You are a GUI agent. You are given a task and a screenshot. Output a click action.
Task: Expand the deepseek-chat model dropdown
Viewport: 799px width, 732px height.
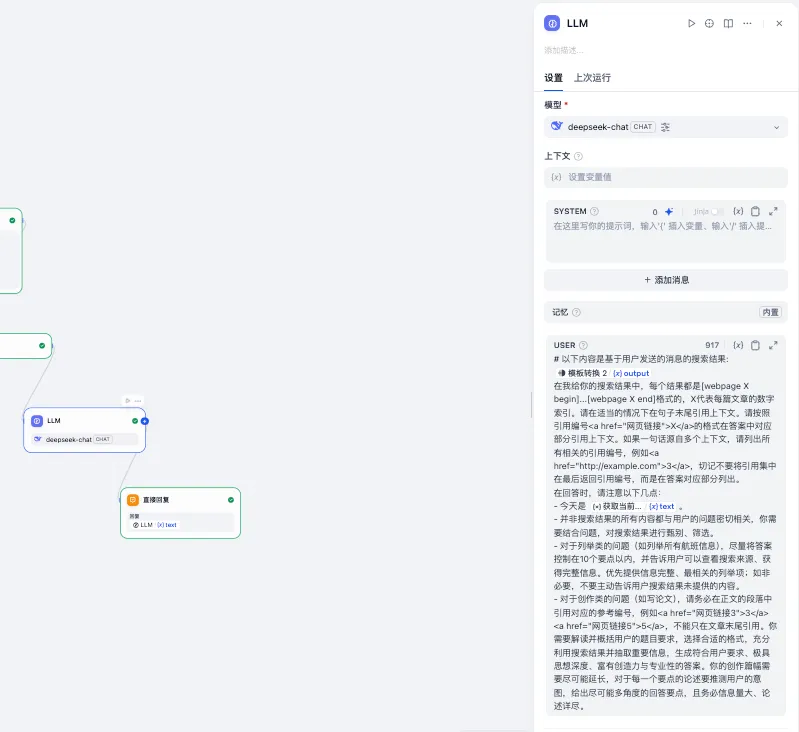click(x=776, y=127)
